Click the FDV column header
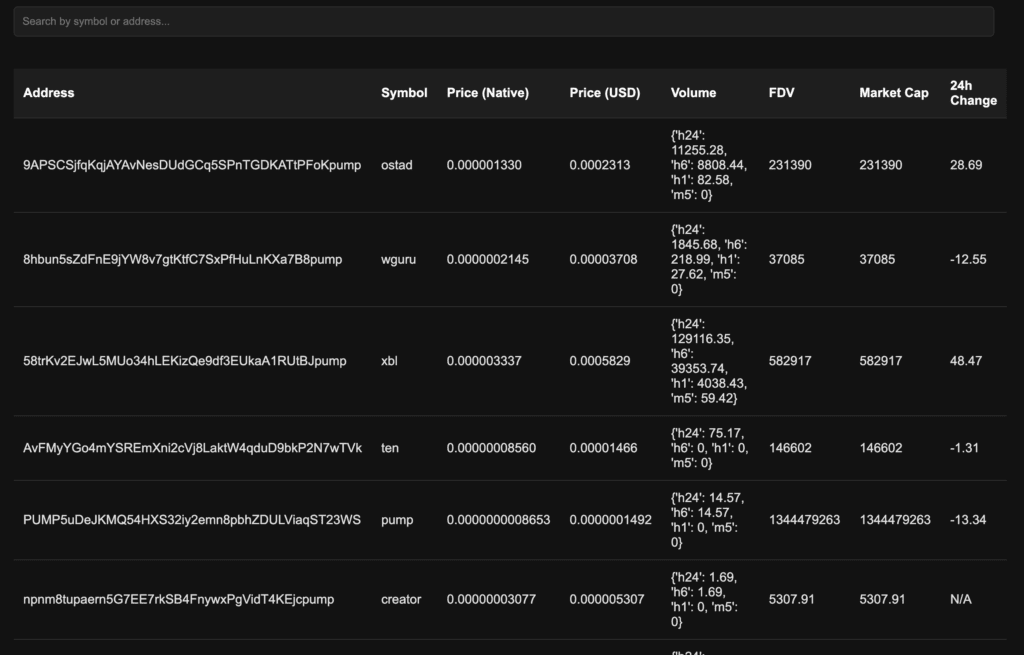Image resolution: width=1024 pixels, height=655 pixels. pos(781,93)
